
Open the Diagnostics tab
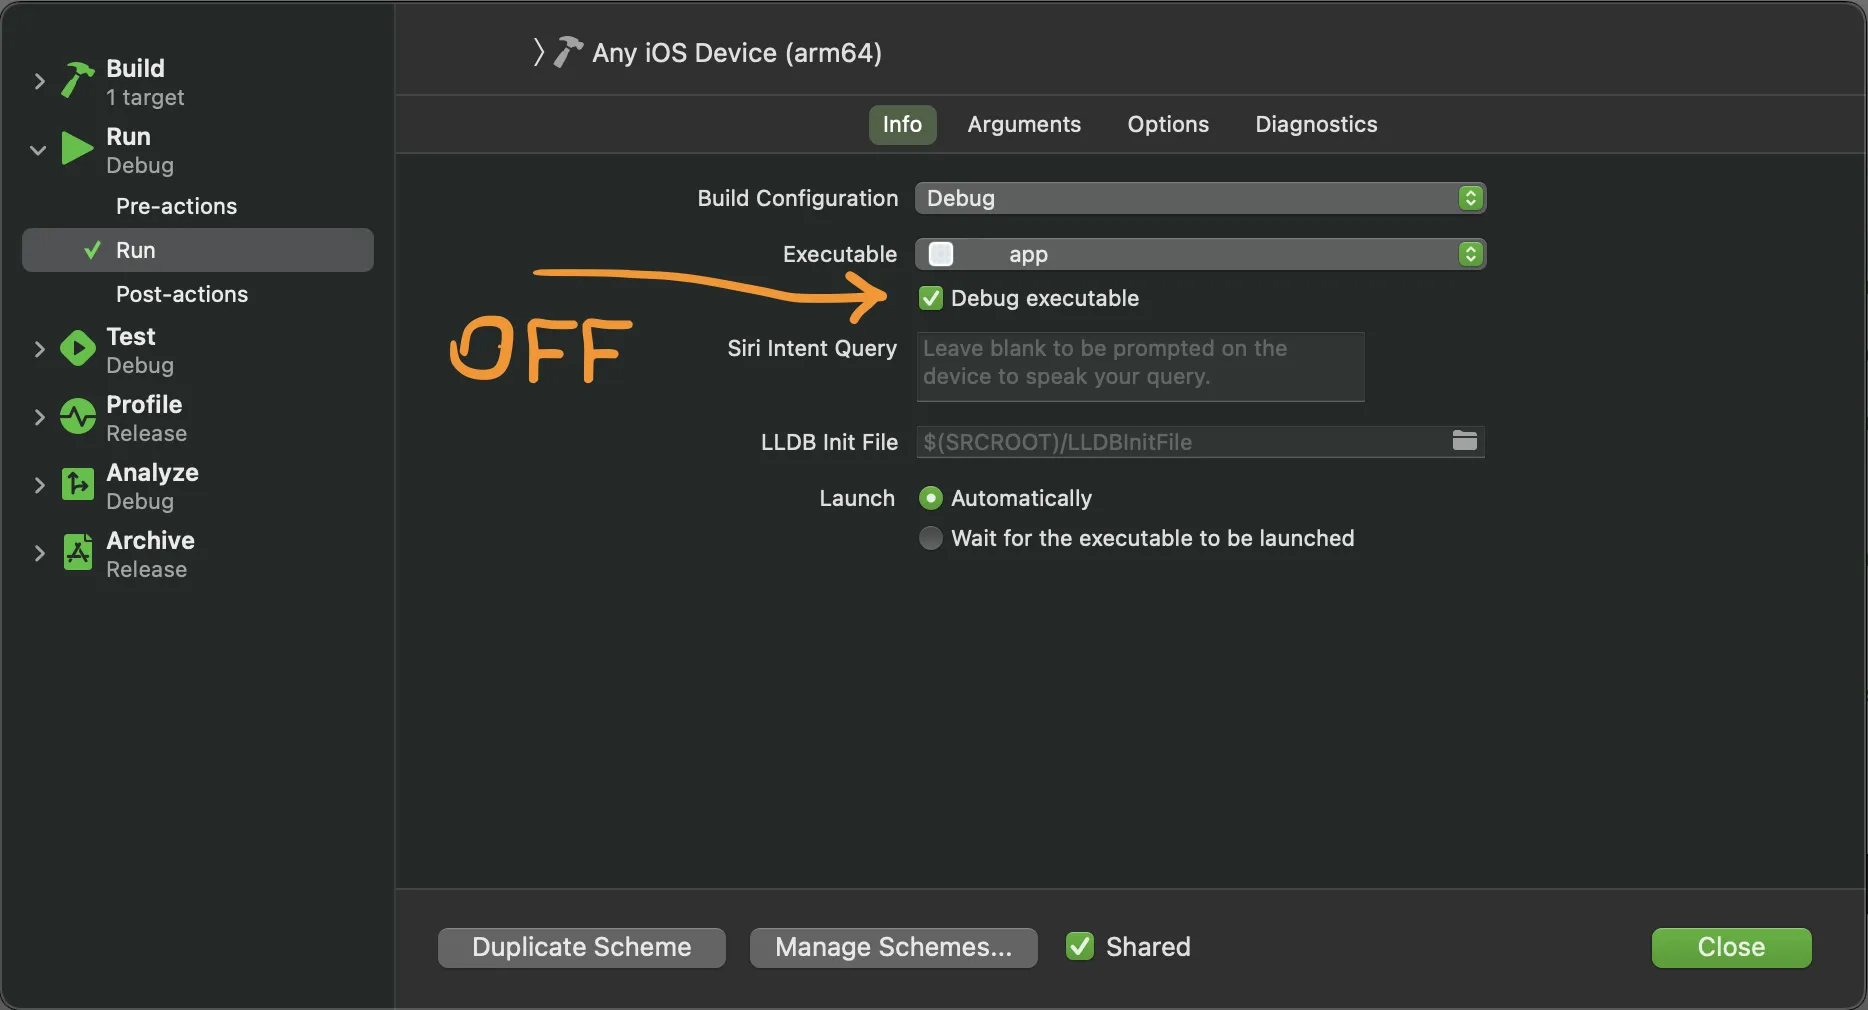(1315, 124)
